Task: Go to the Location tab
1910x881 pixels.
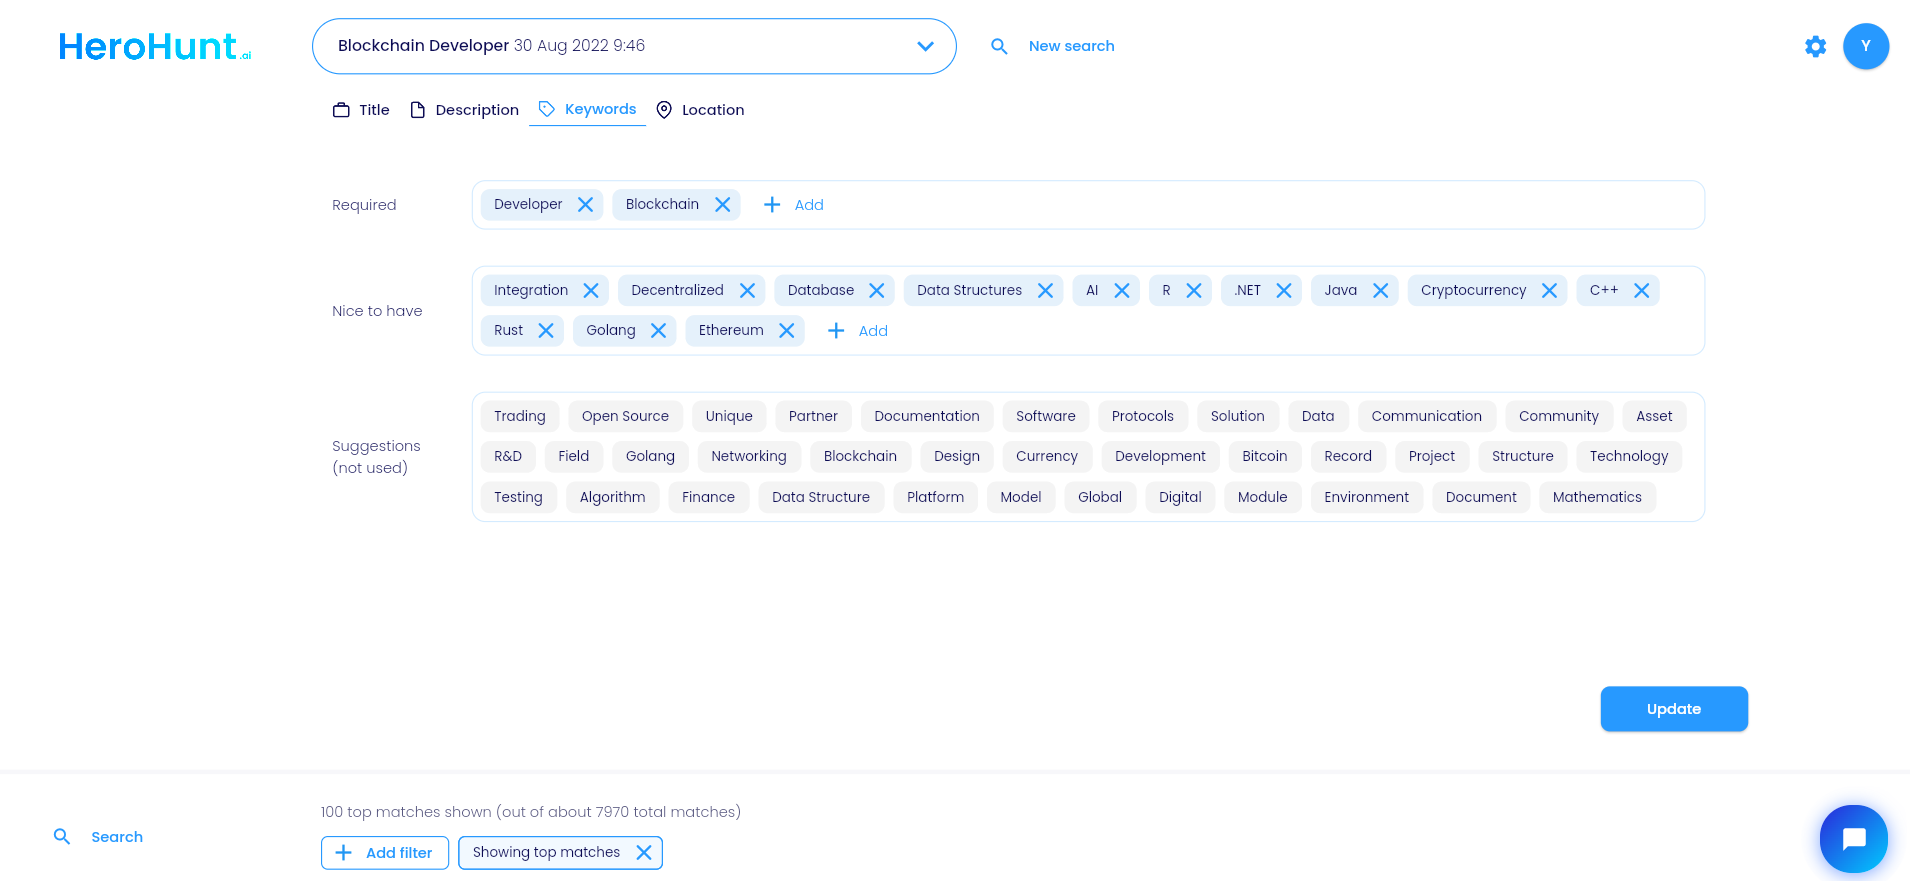Action: (700, 110)
